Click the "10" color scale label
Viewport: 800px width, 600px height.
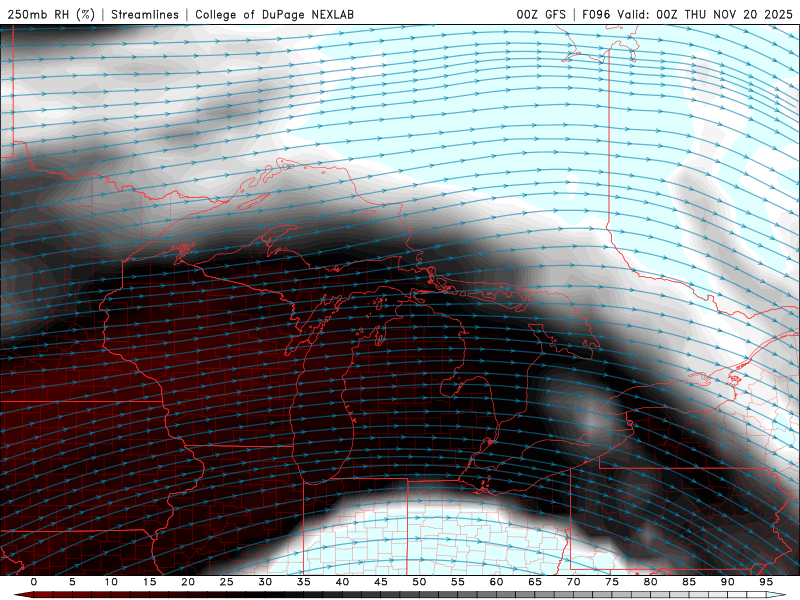tap(111, 582)
